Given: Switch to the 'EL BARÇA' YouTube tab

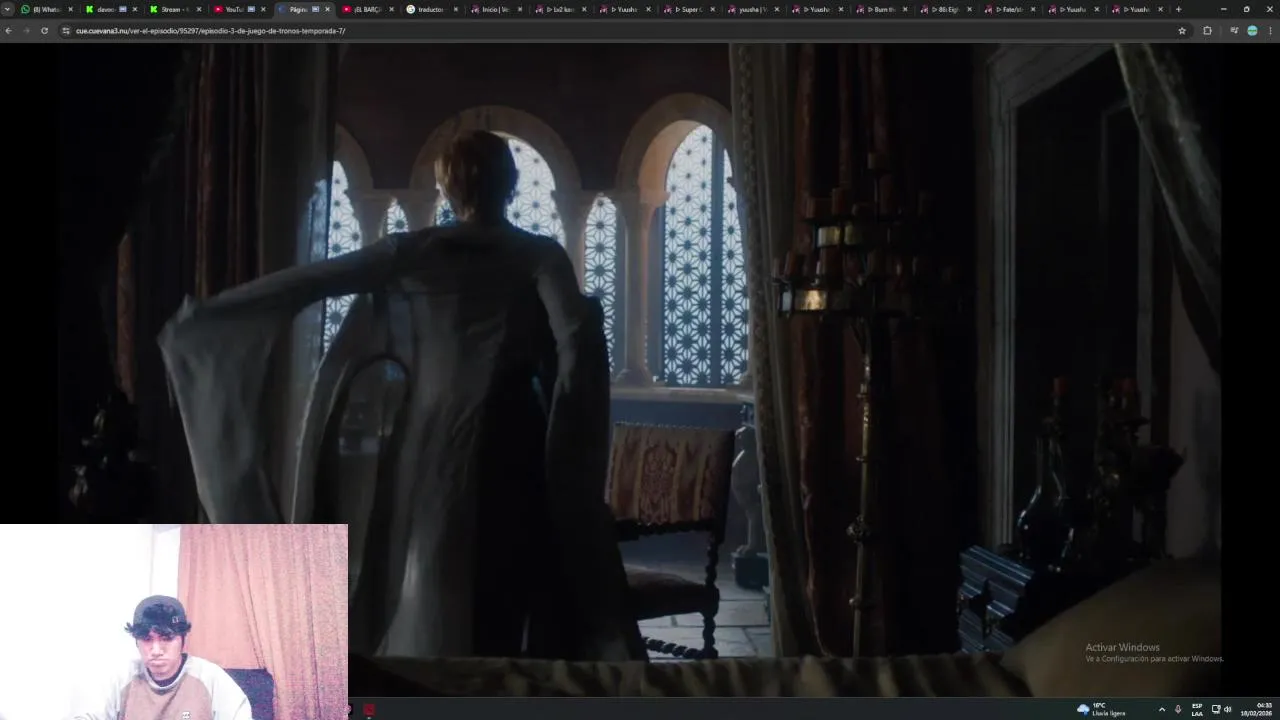Looking at the screenshot, I should tap(366, 9).
